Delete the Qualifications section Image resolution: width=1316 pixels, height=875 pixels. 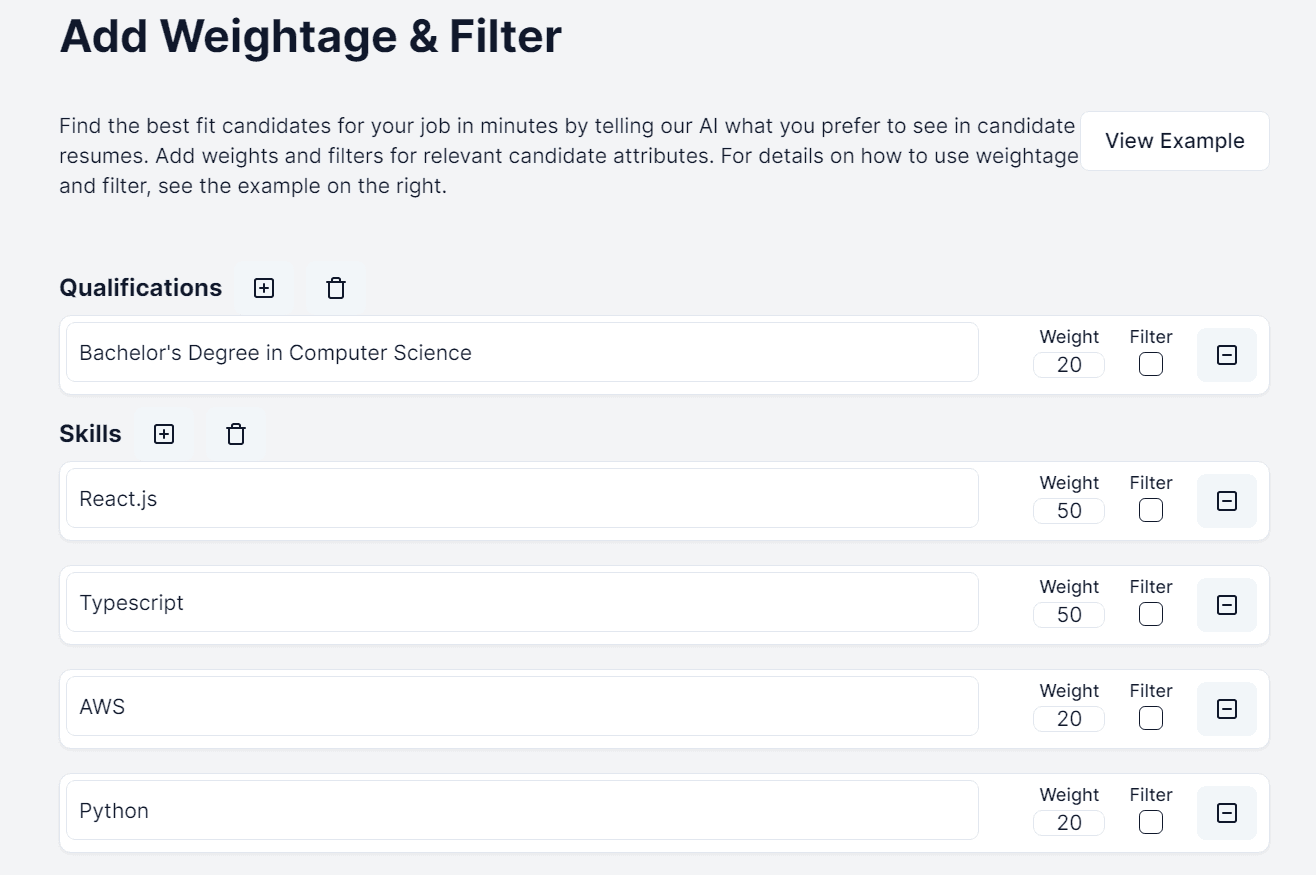[x=336, y=288]
